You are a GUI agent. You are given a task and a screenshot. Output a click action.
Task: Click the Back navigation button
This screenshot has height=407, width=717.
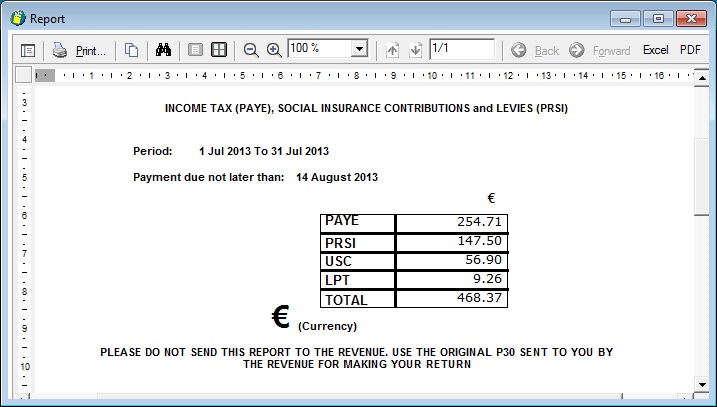[535, 50]
